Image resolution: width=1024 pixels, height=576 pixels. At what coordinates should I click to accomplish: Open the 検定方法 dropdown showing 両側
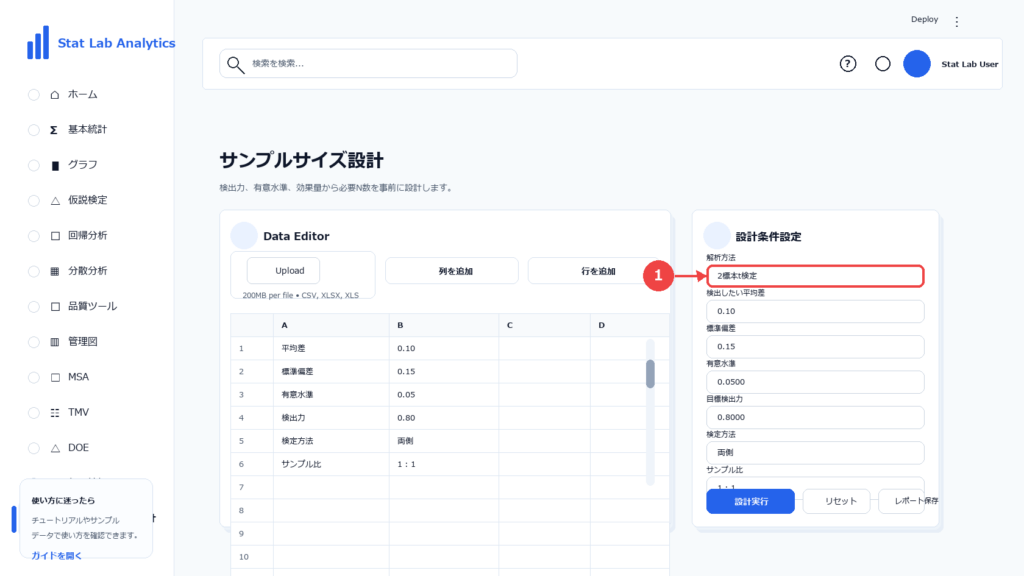tap(815, 452)
